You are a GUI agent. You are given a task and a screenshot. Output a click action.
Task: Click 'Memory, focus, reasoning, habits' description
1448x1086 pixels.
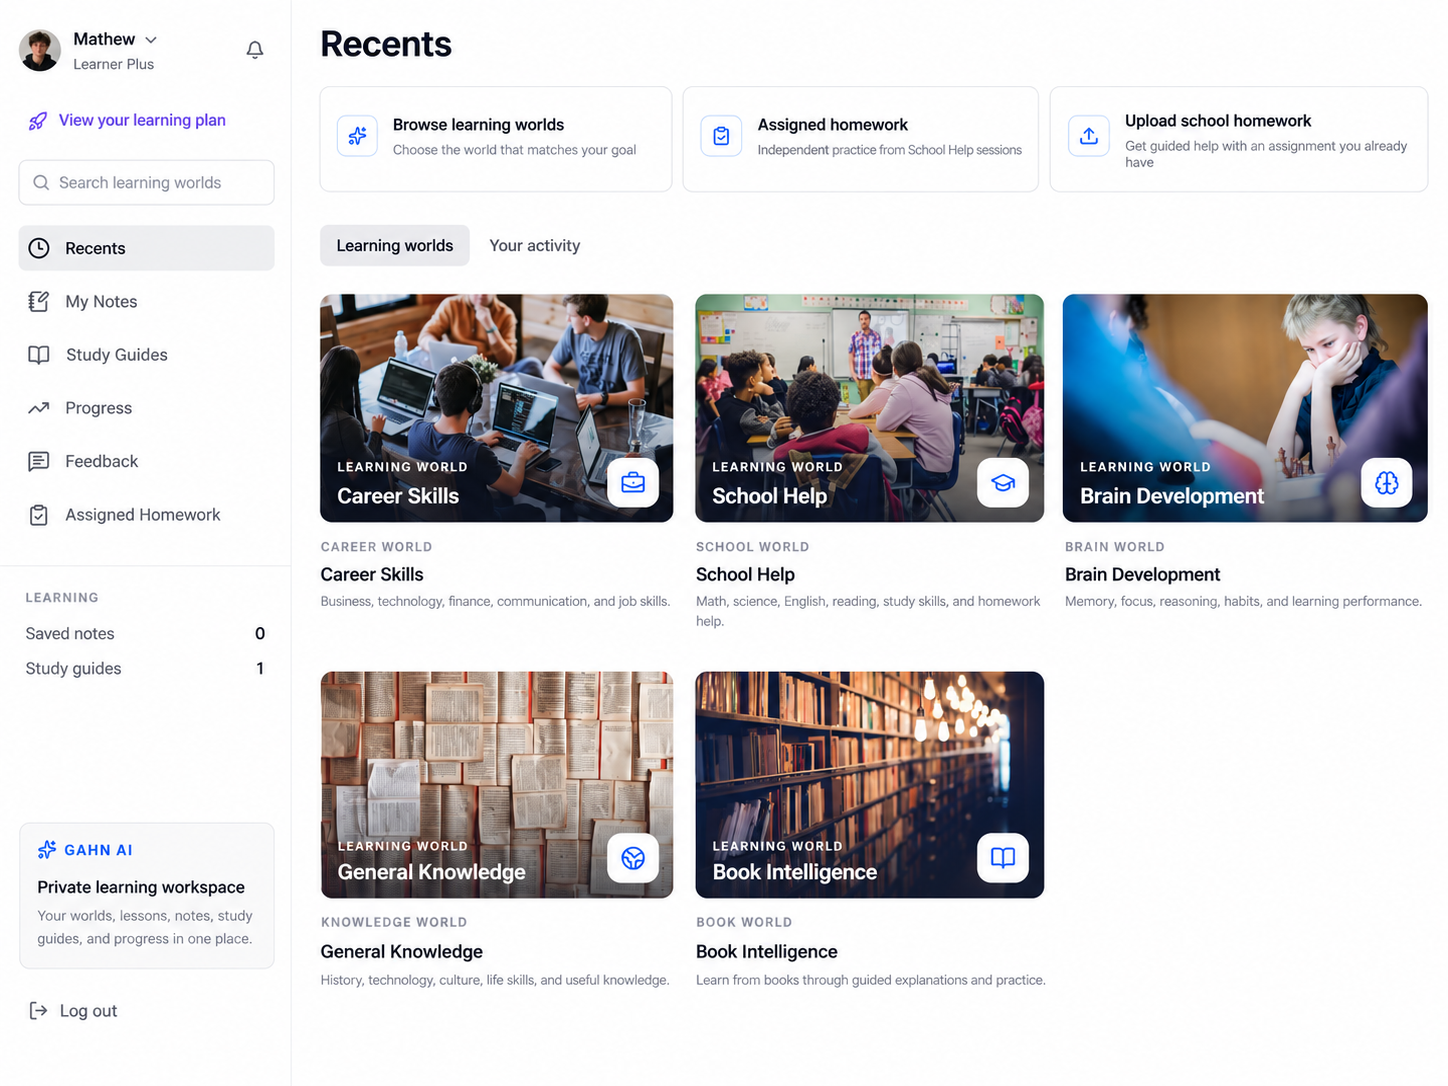(1243, 602)
